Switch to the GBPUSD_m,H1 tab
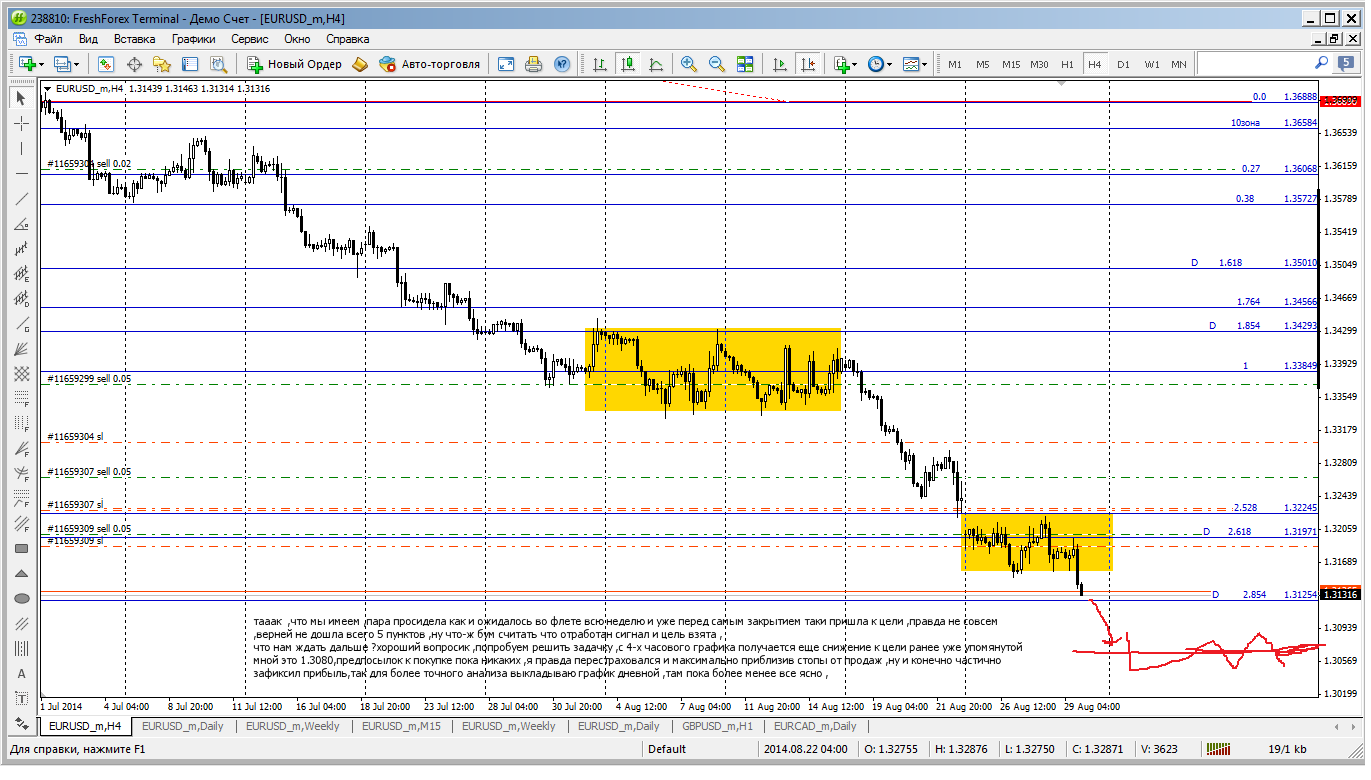 click(719, 726)
